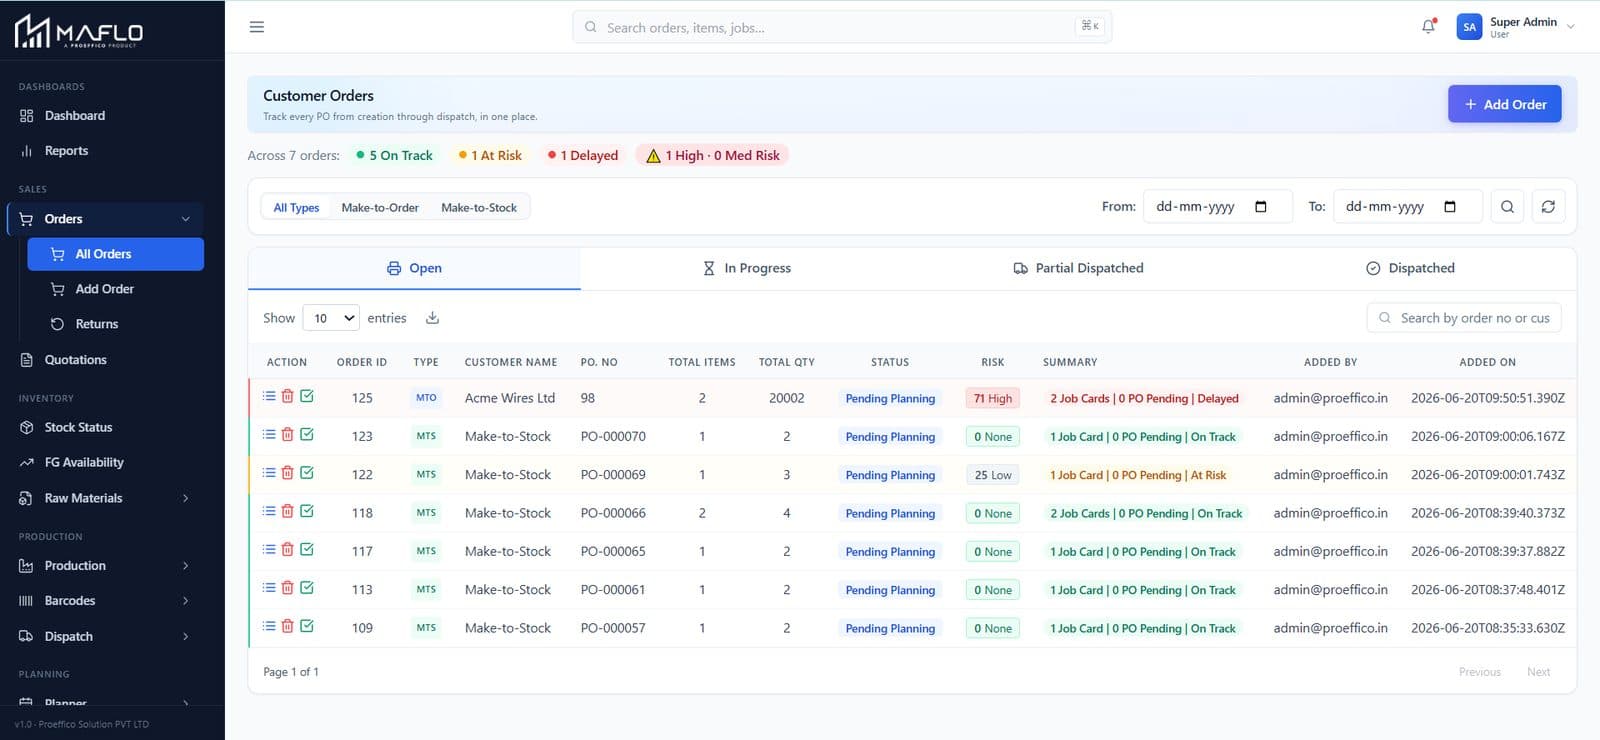
Task: Open details list icon for order 117
Action: tap(269, 549)
